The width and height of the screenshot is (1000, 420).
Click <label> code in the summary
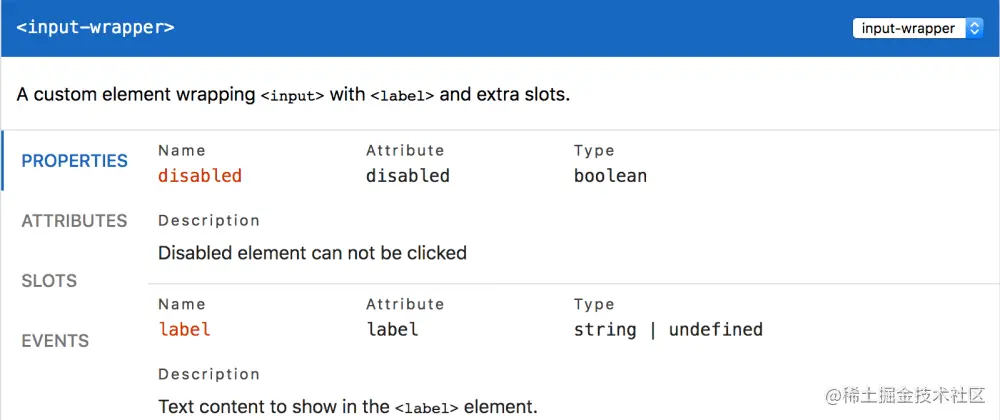tap(402, 96)
